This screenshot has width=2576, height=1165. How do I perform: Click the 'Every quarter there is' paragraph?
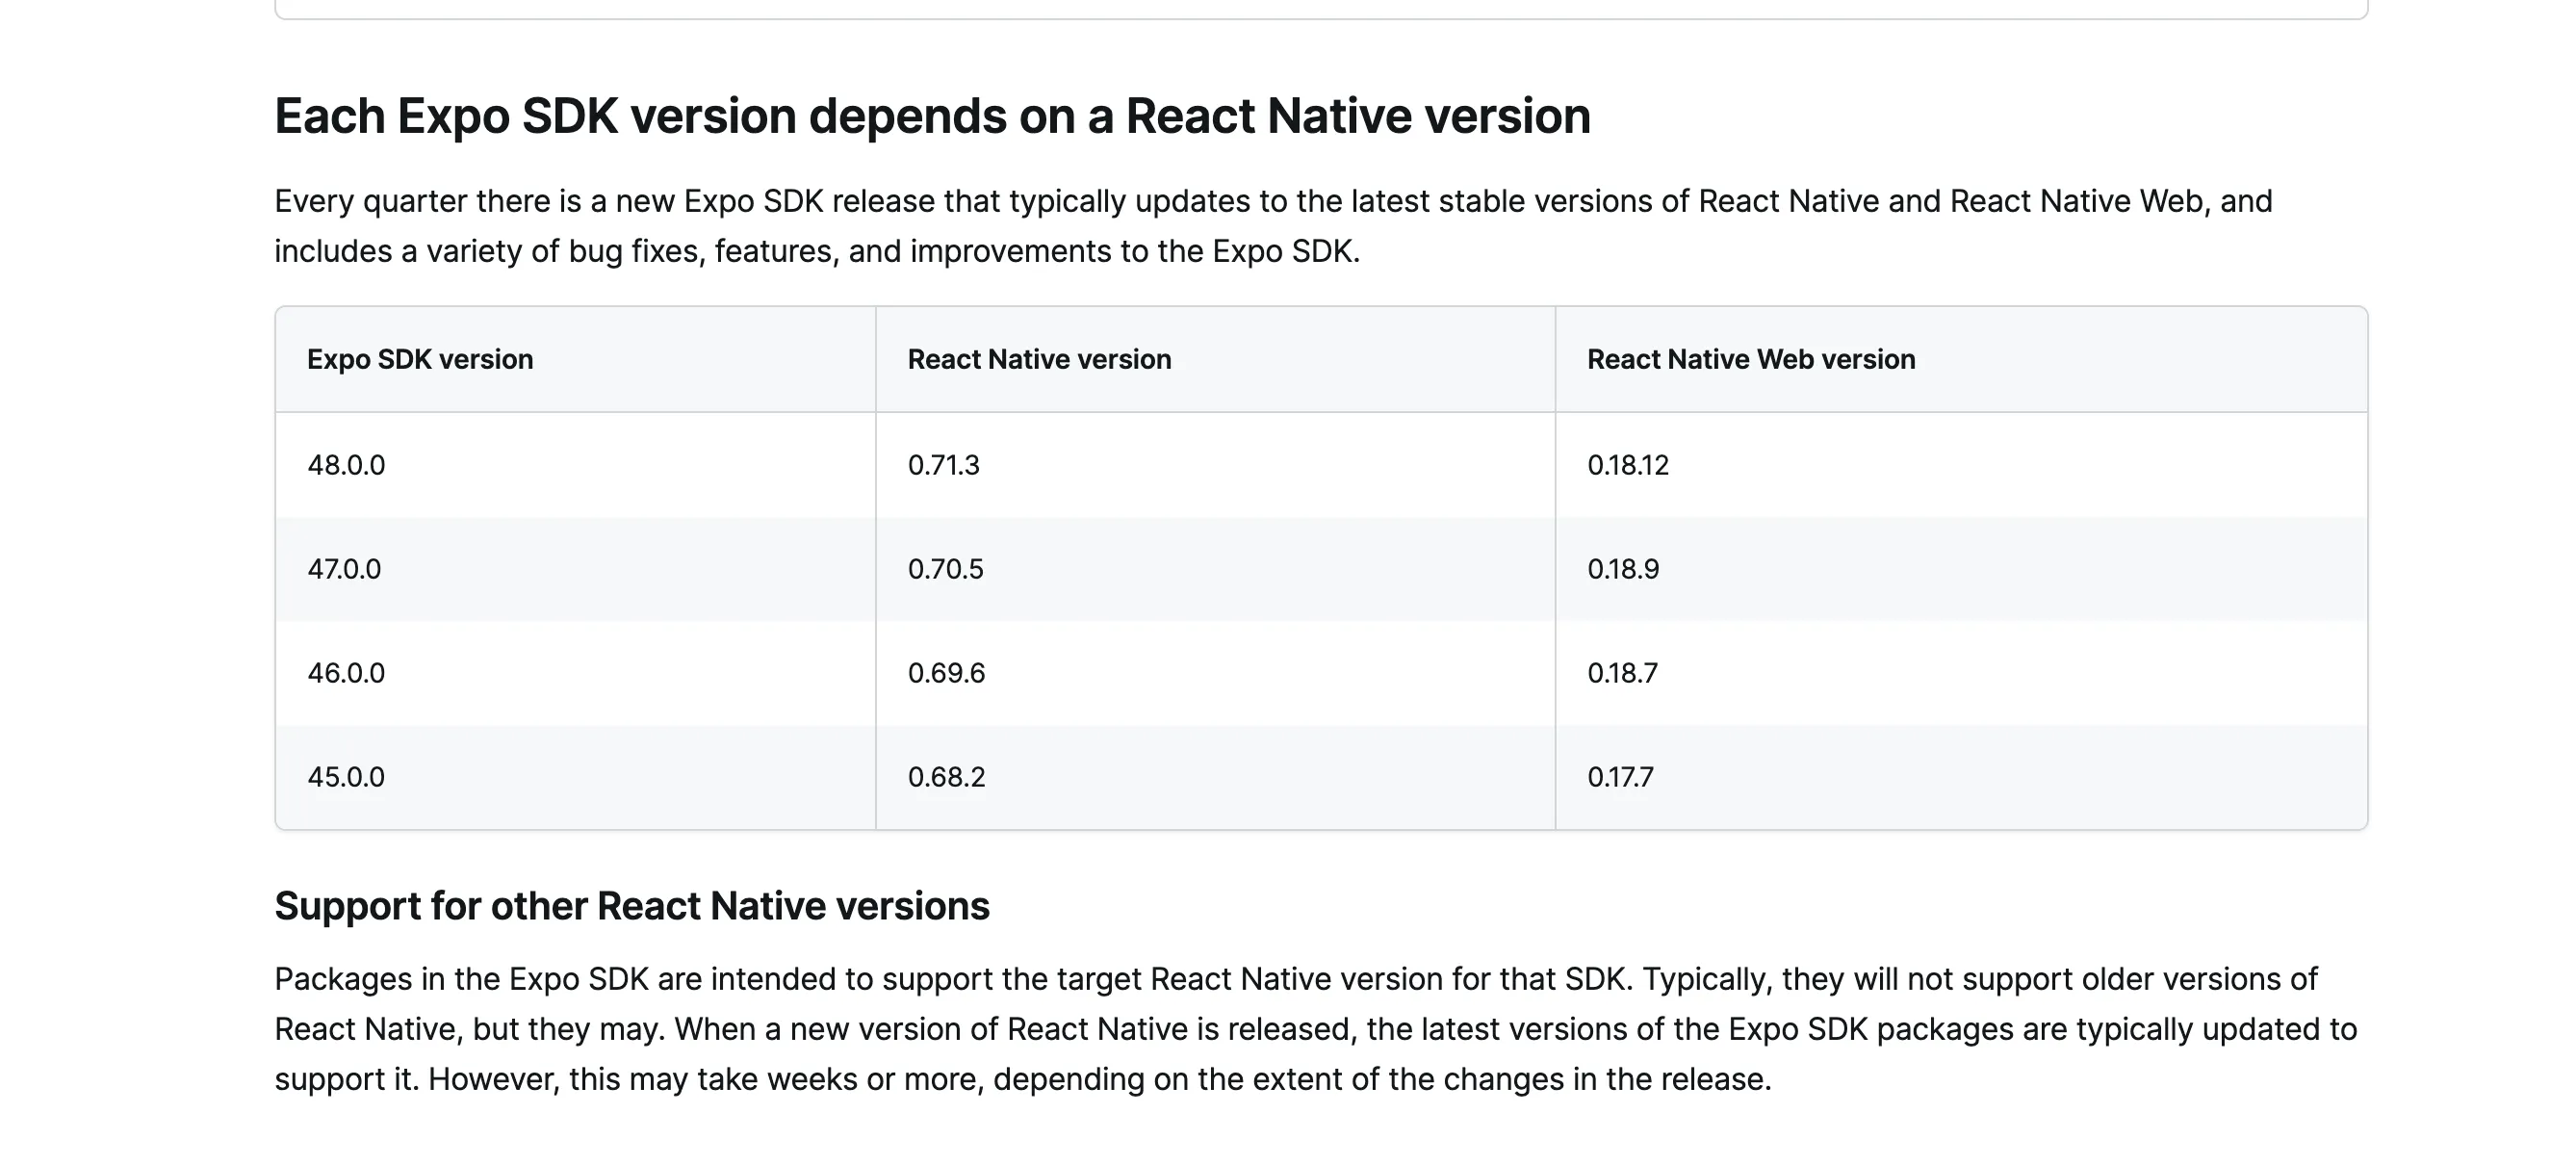pos(1272,226)
